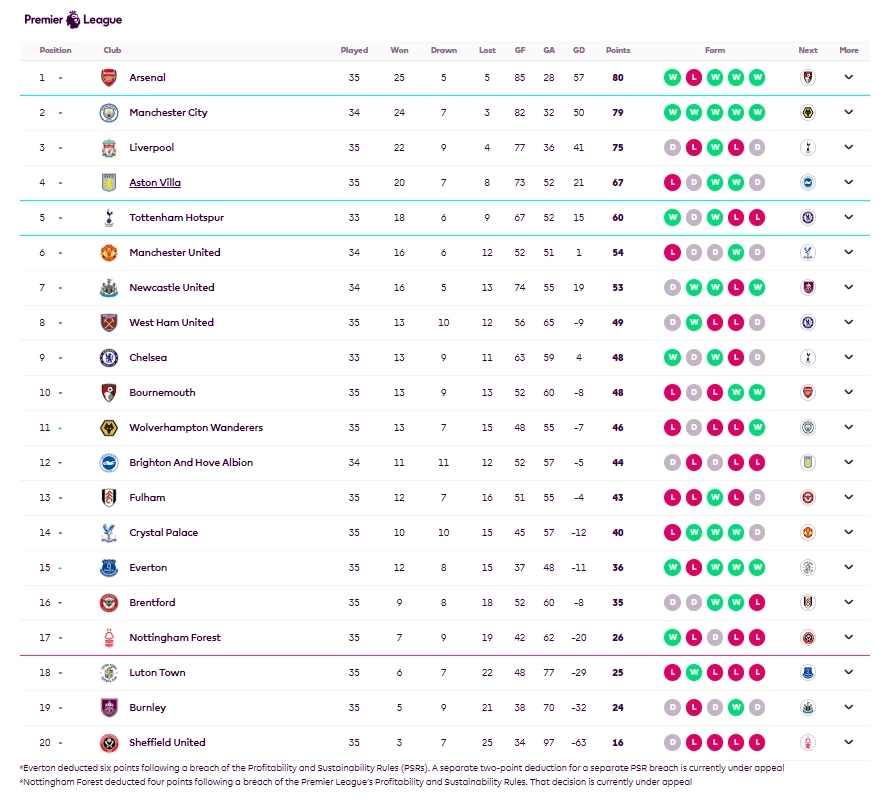This screenshot has height=802, width=895.
Task: Click the Manchester City crest icon
Action: click(109, 113)
